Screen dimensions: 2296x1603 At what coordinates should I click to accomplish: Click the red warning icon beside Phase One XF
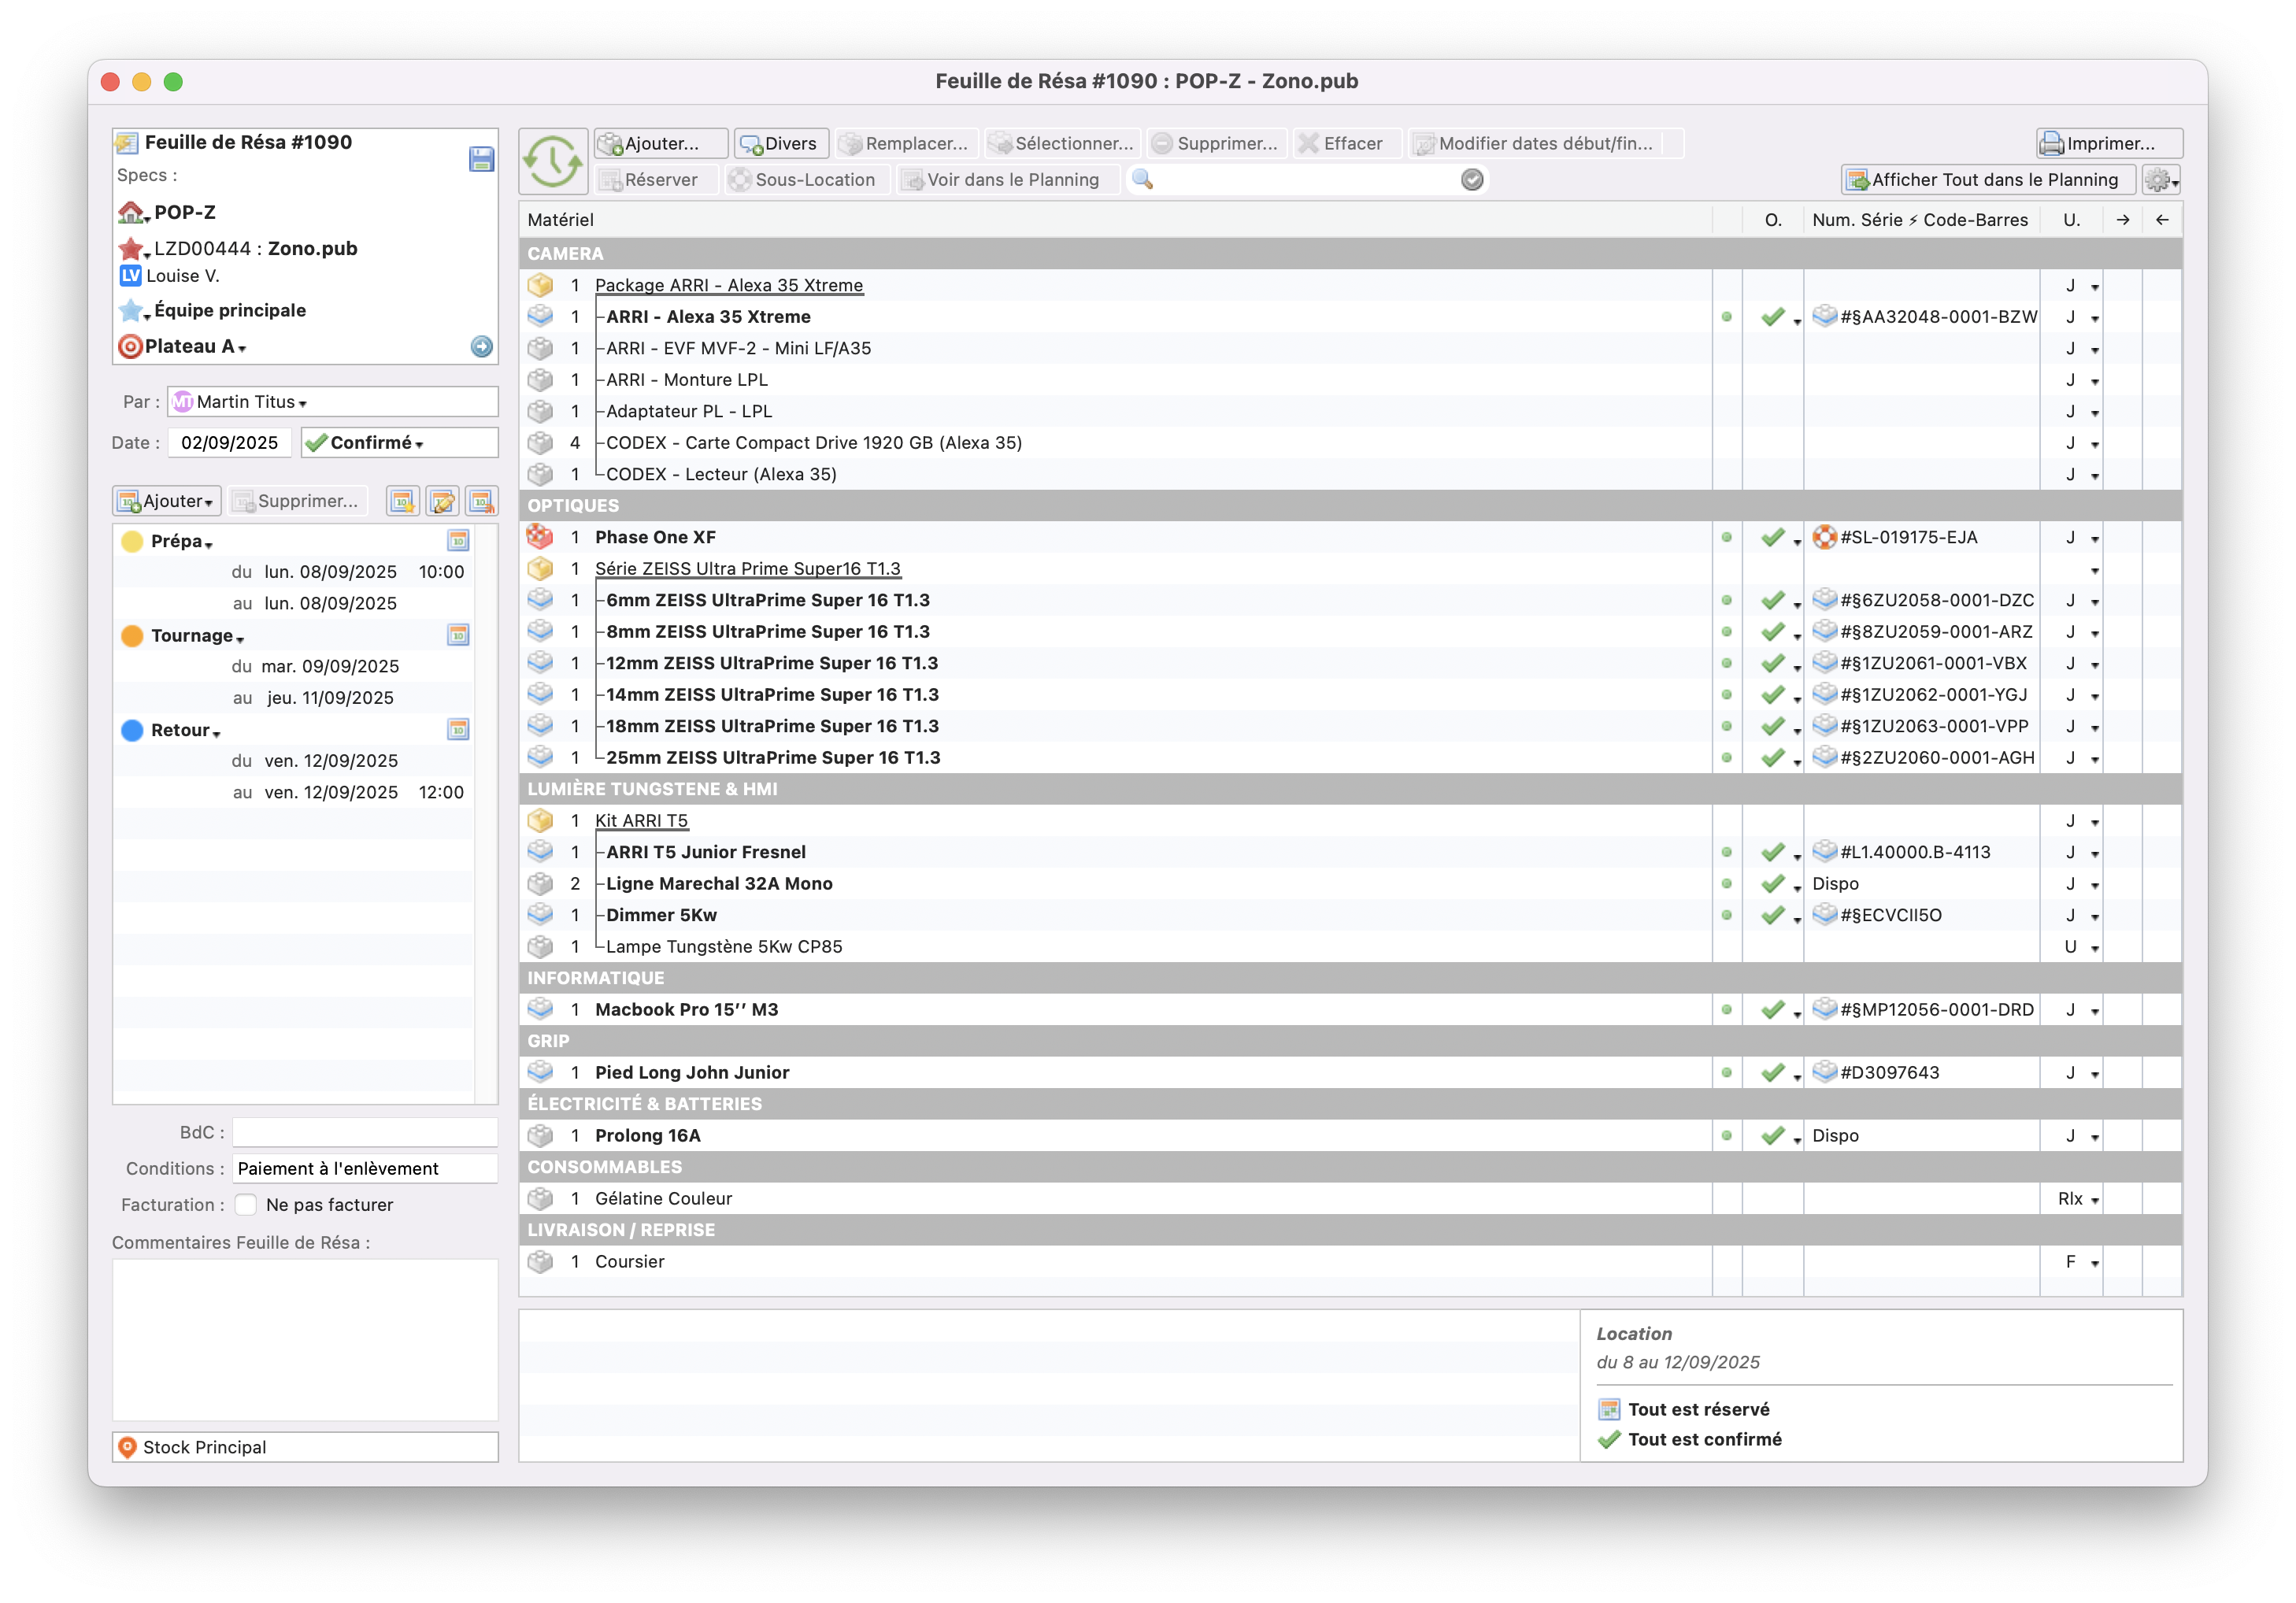point(540,537)
